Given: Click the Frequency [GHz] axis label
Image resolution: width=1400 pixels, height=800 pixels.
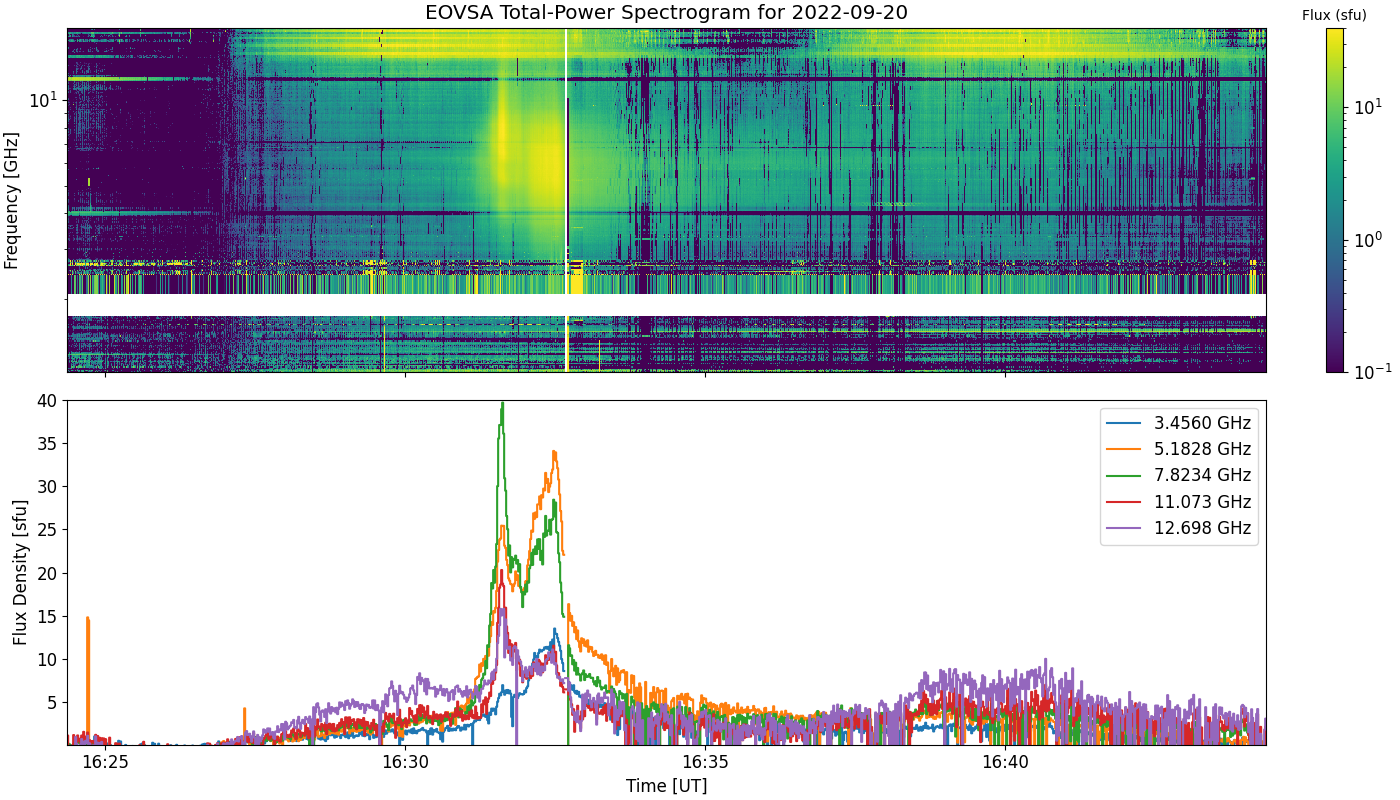Looking at the screenshot, I should click(x=12, y=200).
